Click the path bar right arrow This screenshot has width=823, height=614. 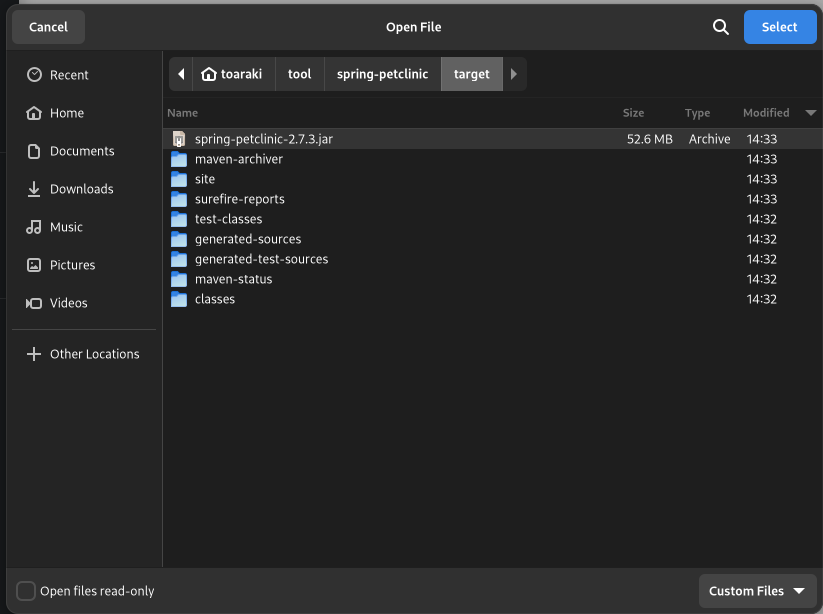pyautogui.click(x=514, y=74)
